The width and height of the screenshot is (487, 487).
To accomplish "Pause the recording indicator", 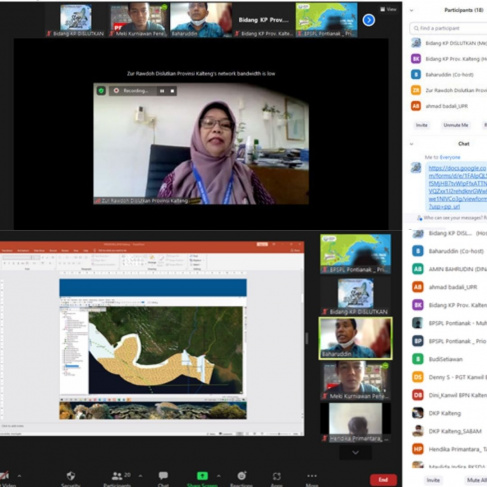I will pyautogui.click(x=162, y=91).
